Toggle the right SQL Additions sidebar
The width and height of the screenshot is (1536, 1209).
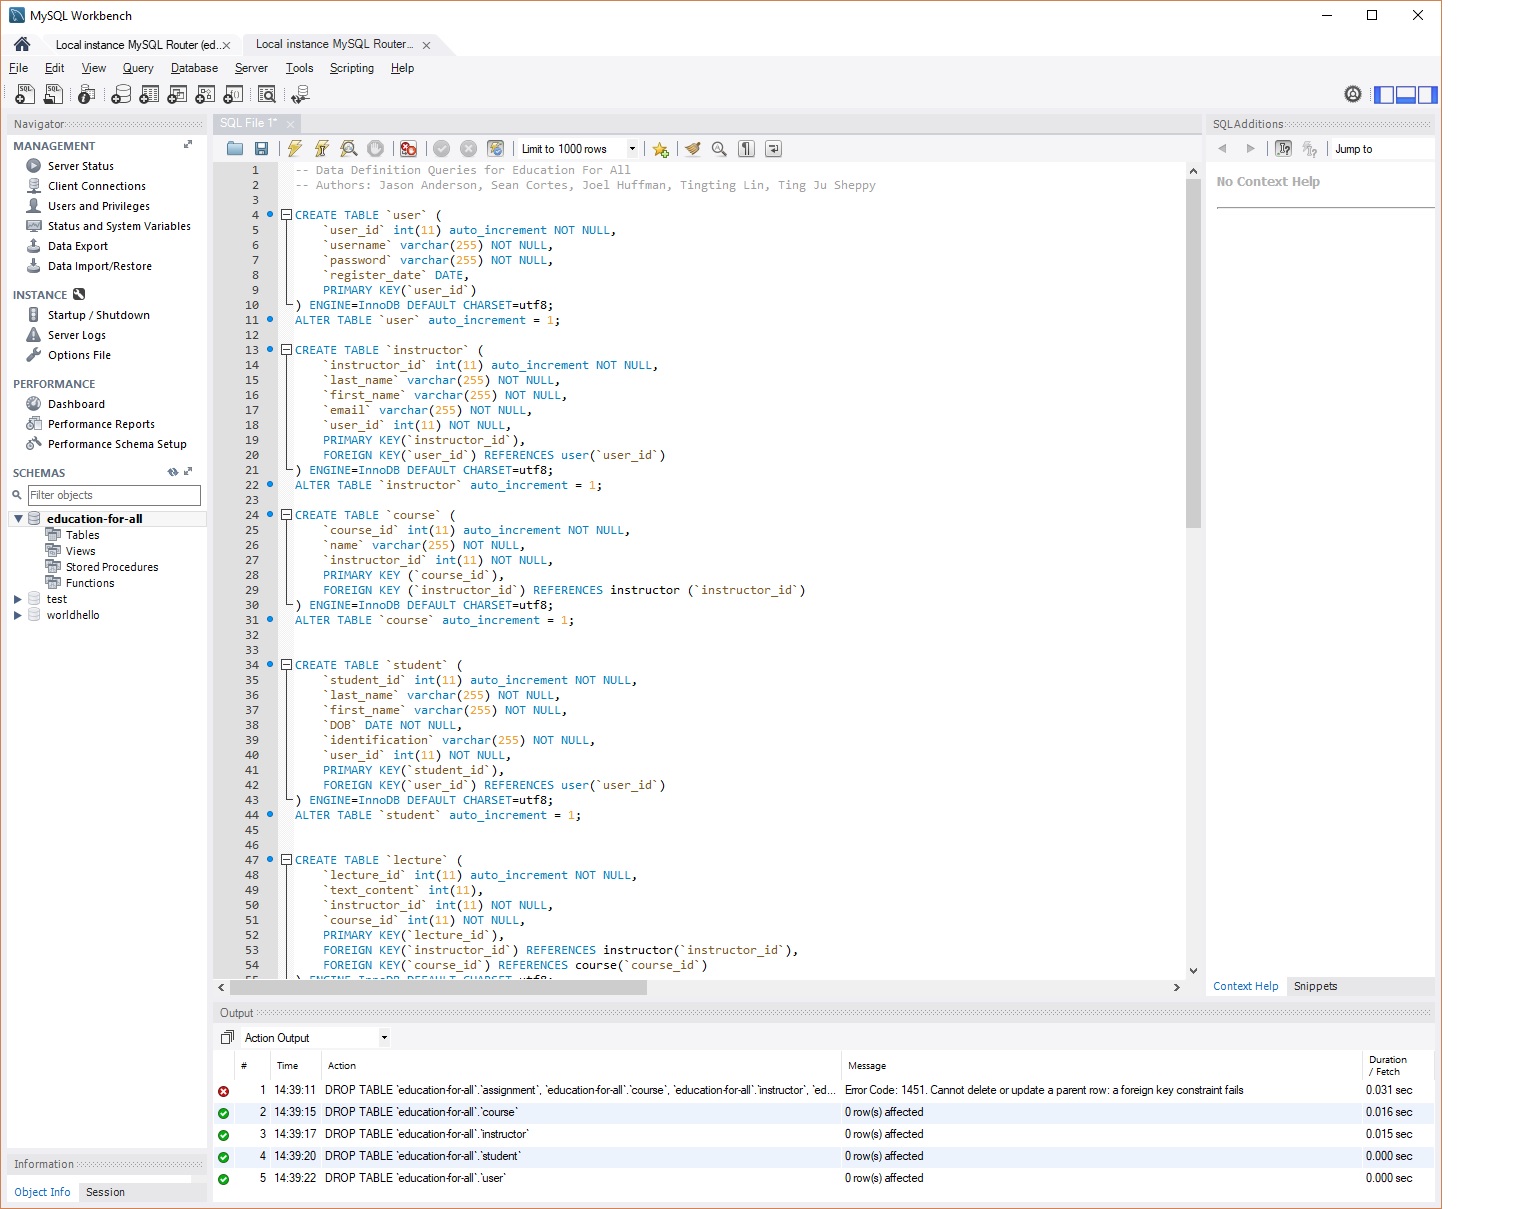click(x=1428, y=95)
